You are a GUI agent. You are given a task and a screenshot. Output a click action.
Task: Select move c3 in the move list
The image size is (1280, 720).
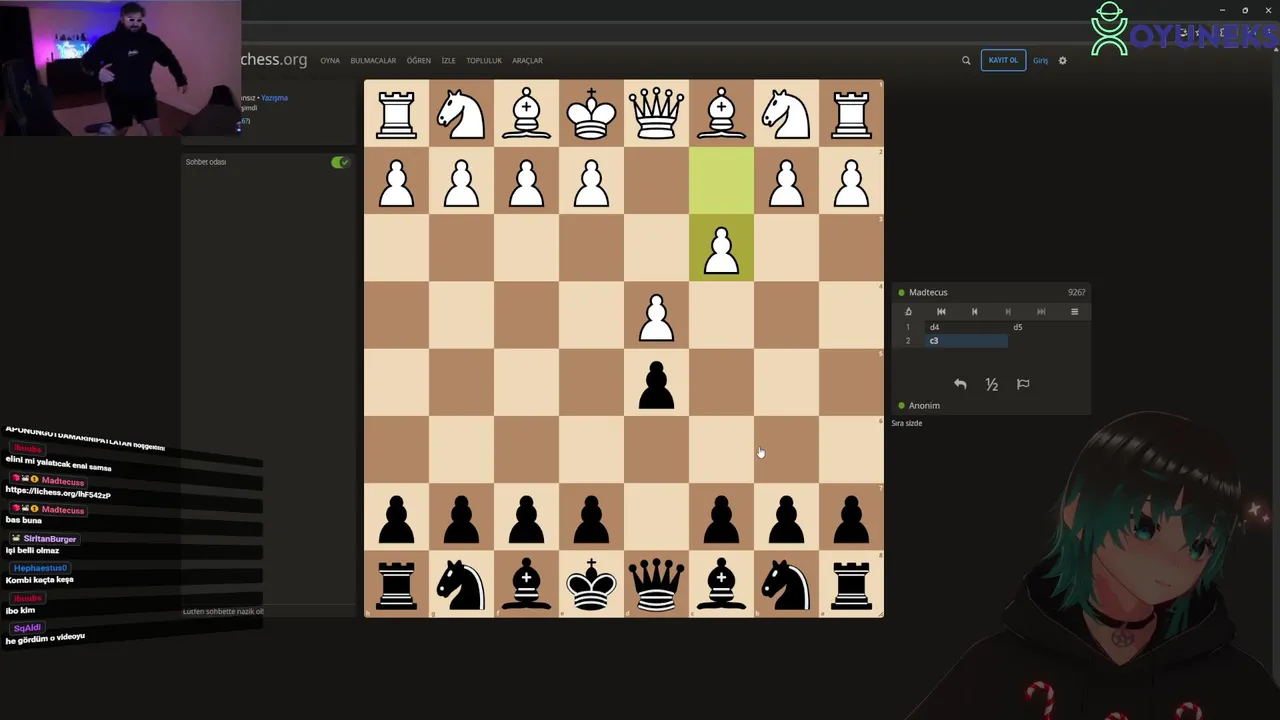[965, 341]
